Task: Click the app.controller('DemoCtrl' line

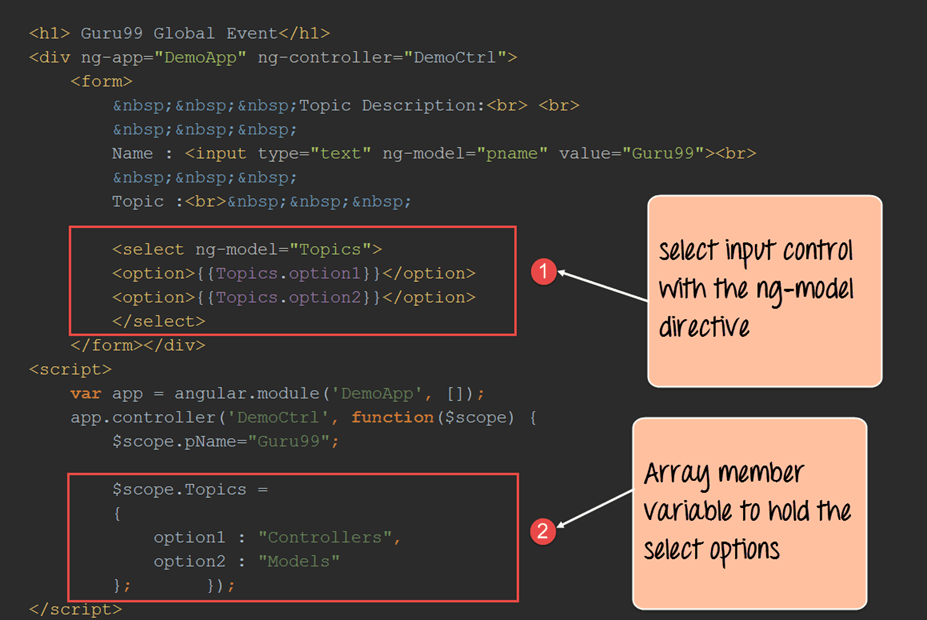Action: pos(205,417)
